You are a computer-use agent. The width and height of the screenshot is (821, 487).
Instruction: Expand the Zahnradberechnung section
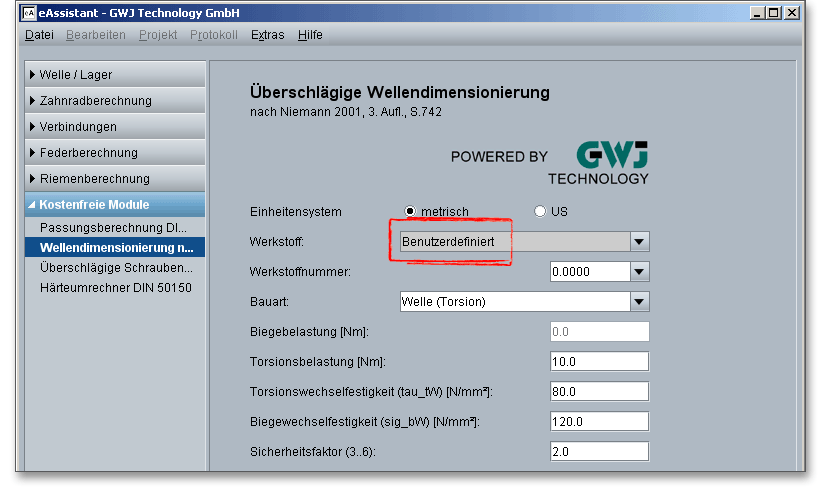114,101
